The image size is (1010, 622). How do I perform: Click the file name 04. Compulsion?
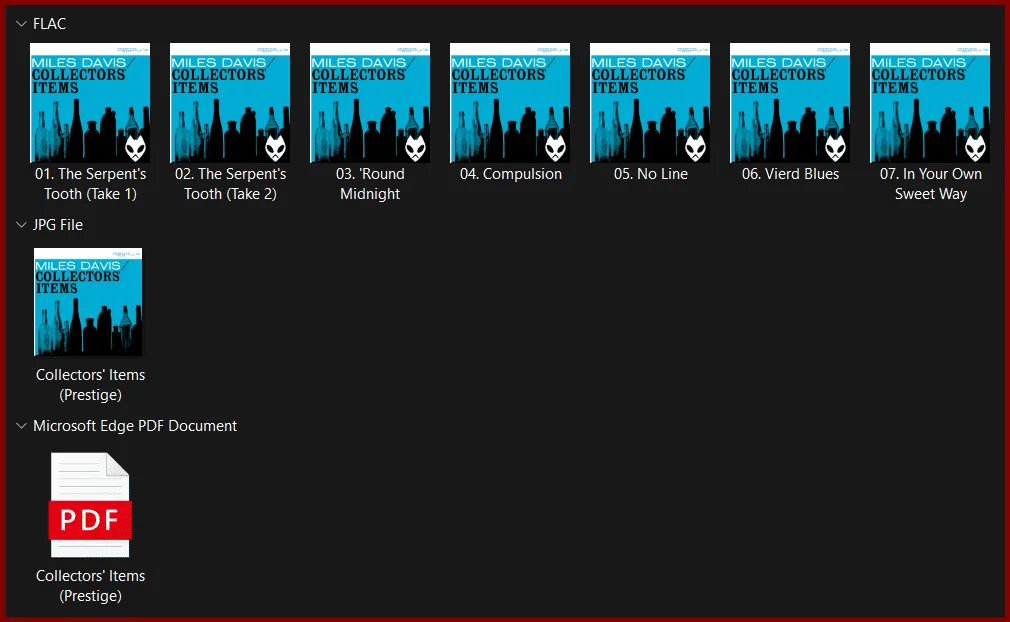click(x=511, y=174)
